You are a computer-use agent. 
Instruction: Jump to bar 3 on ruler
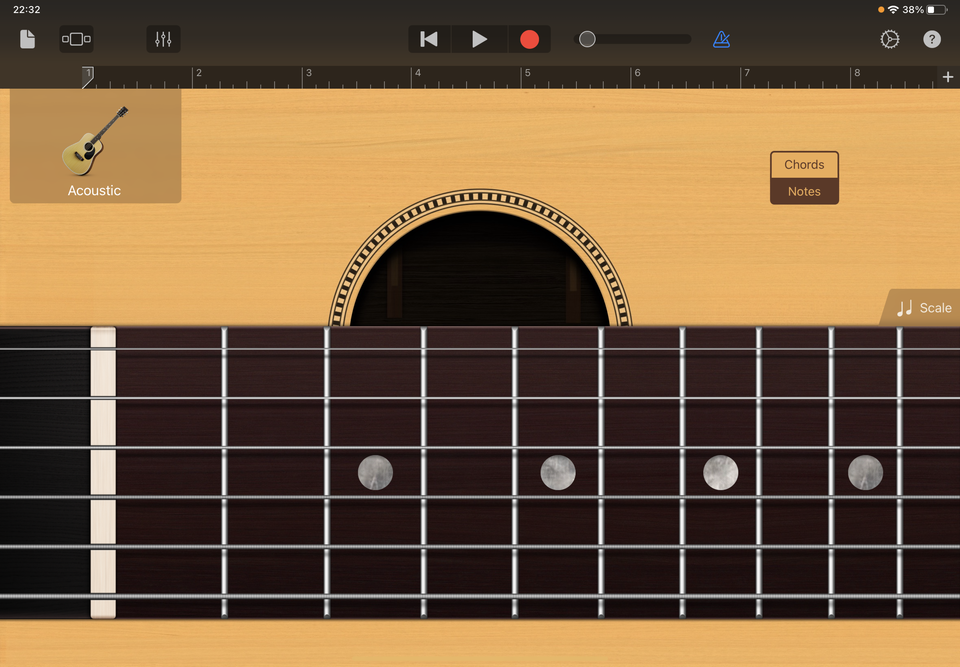(309, 76)
